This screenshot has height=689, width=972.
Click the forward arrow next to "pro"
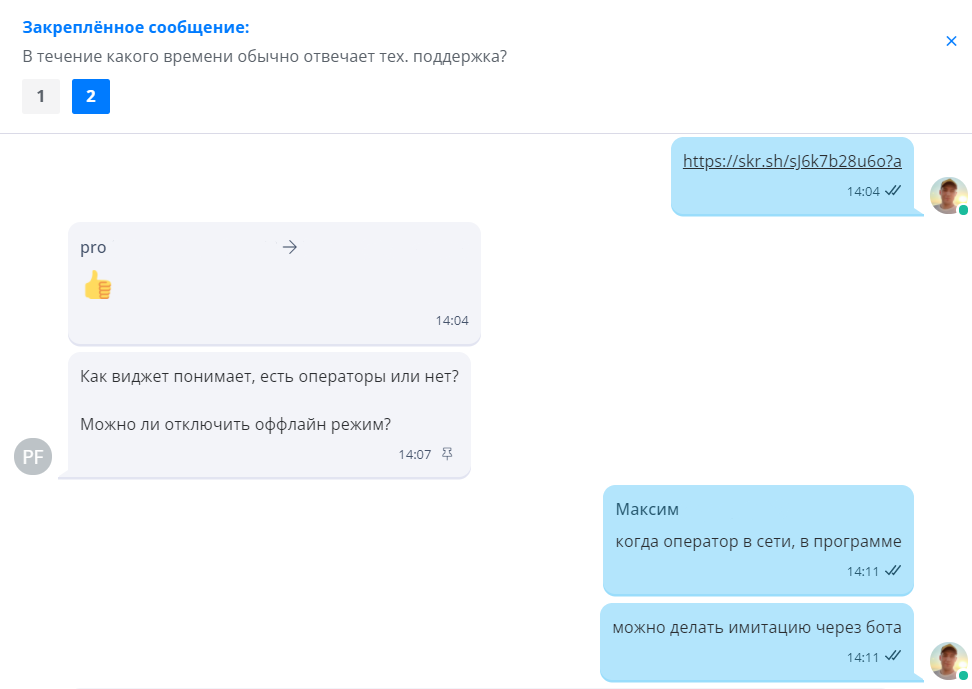coord(290,247)
